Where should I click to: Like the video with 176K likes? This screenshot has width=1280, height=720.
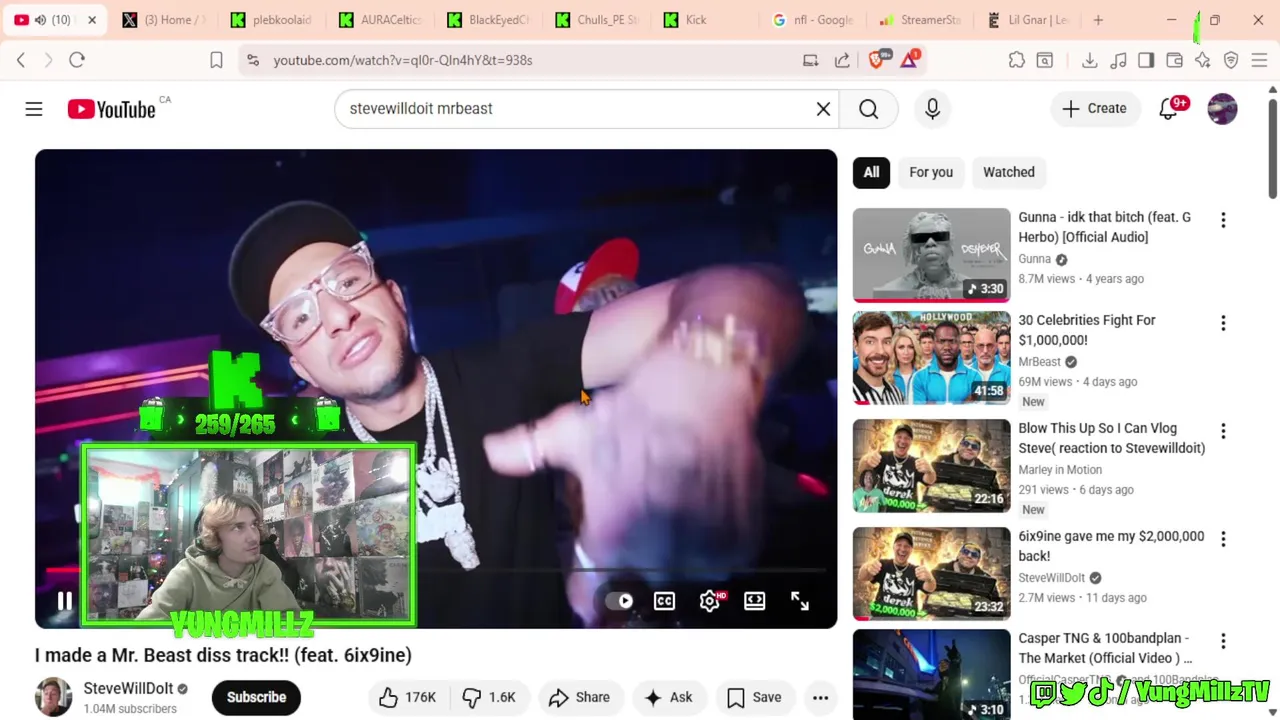[x=408, y=697]
